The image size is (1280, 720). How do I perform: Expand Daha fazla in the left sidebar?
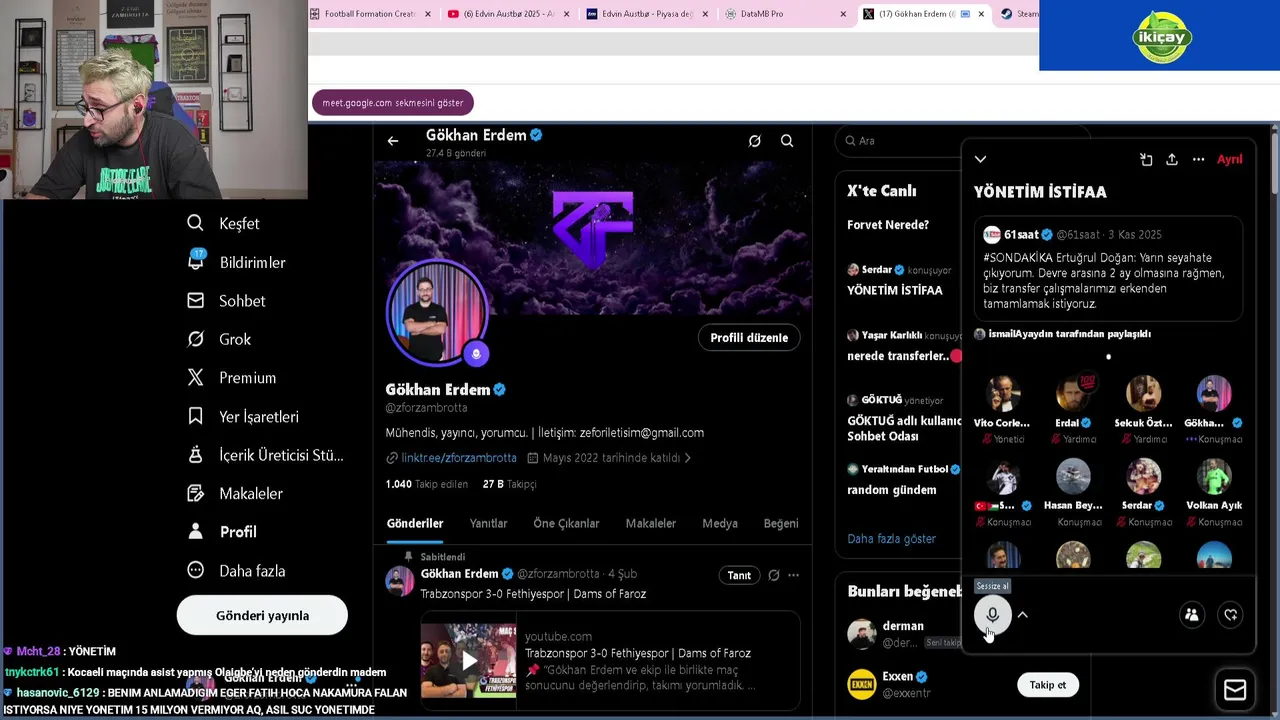[x=236, y=571]
